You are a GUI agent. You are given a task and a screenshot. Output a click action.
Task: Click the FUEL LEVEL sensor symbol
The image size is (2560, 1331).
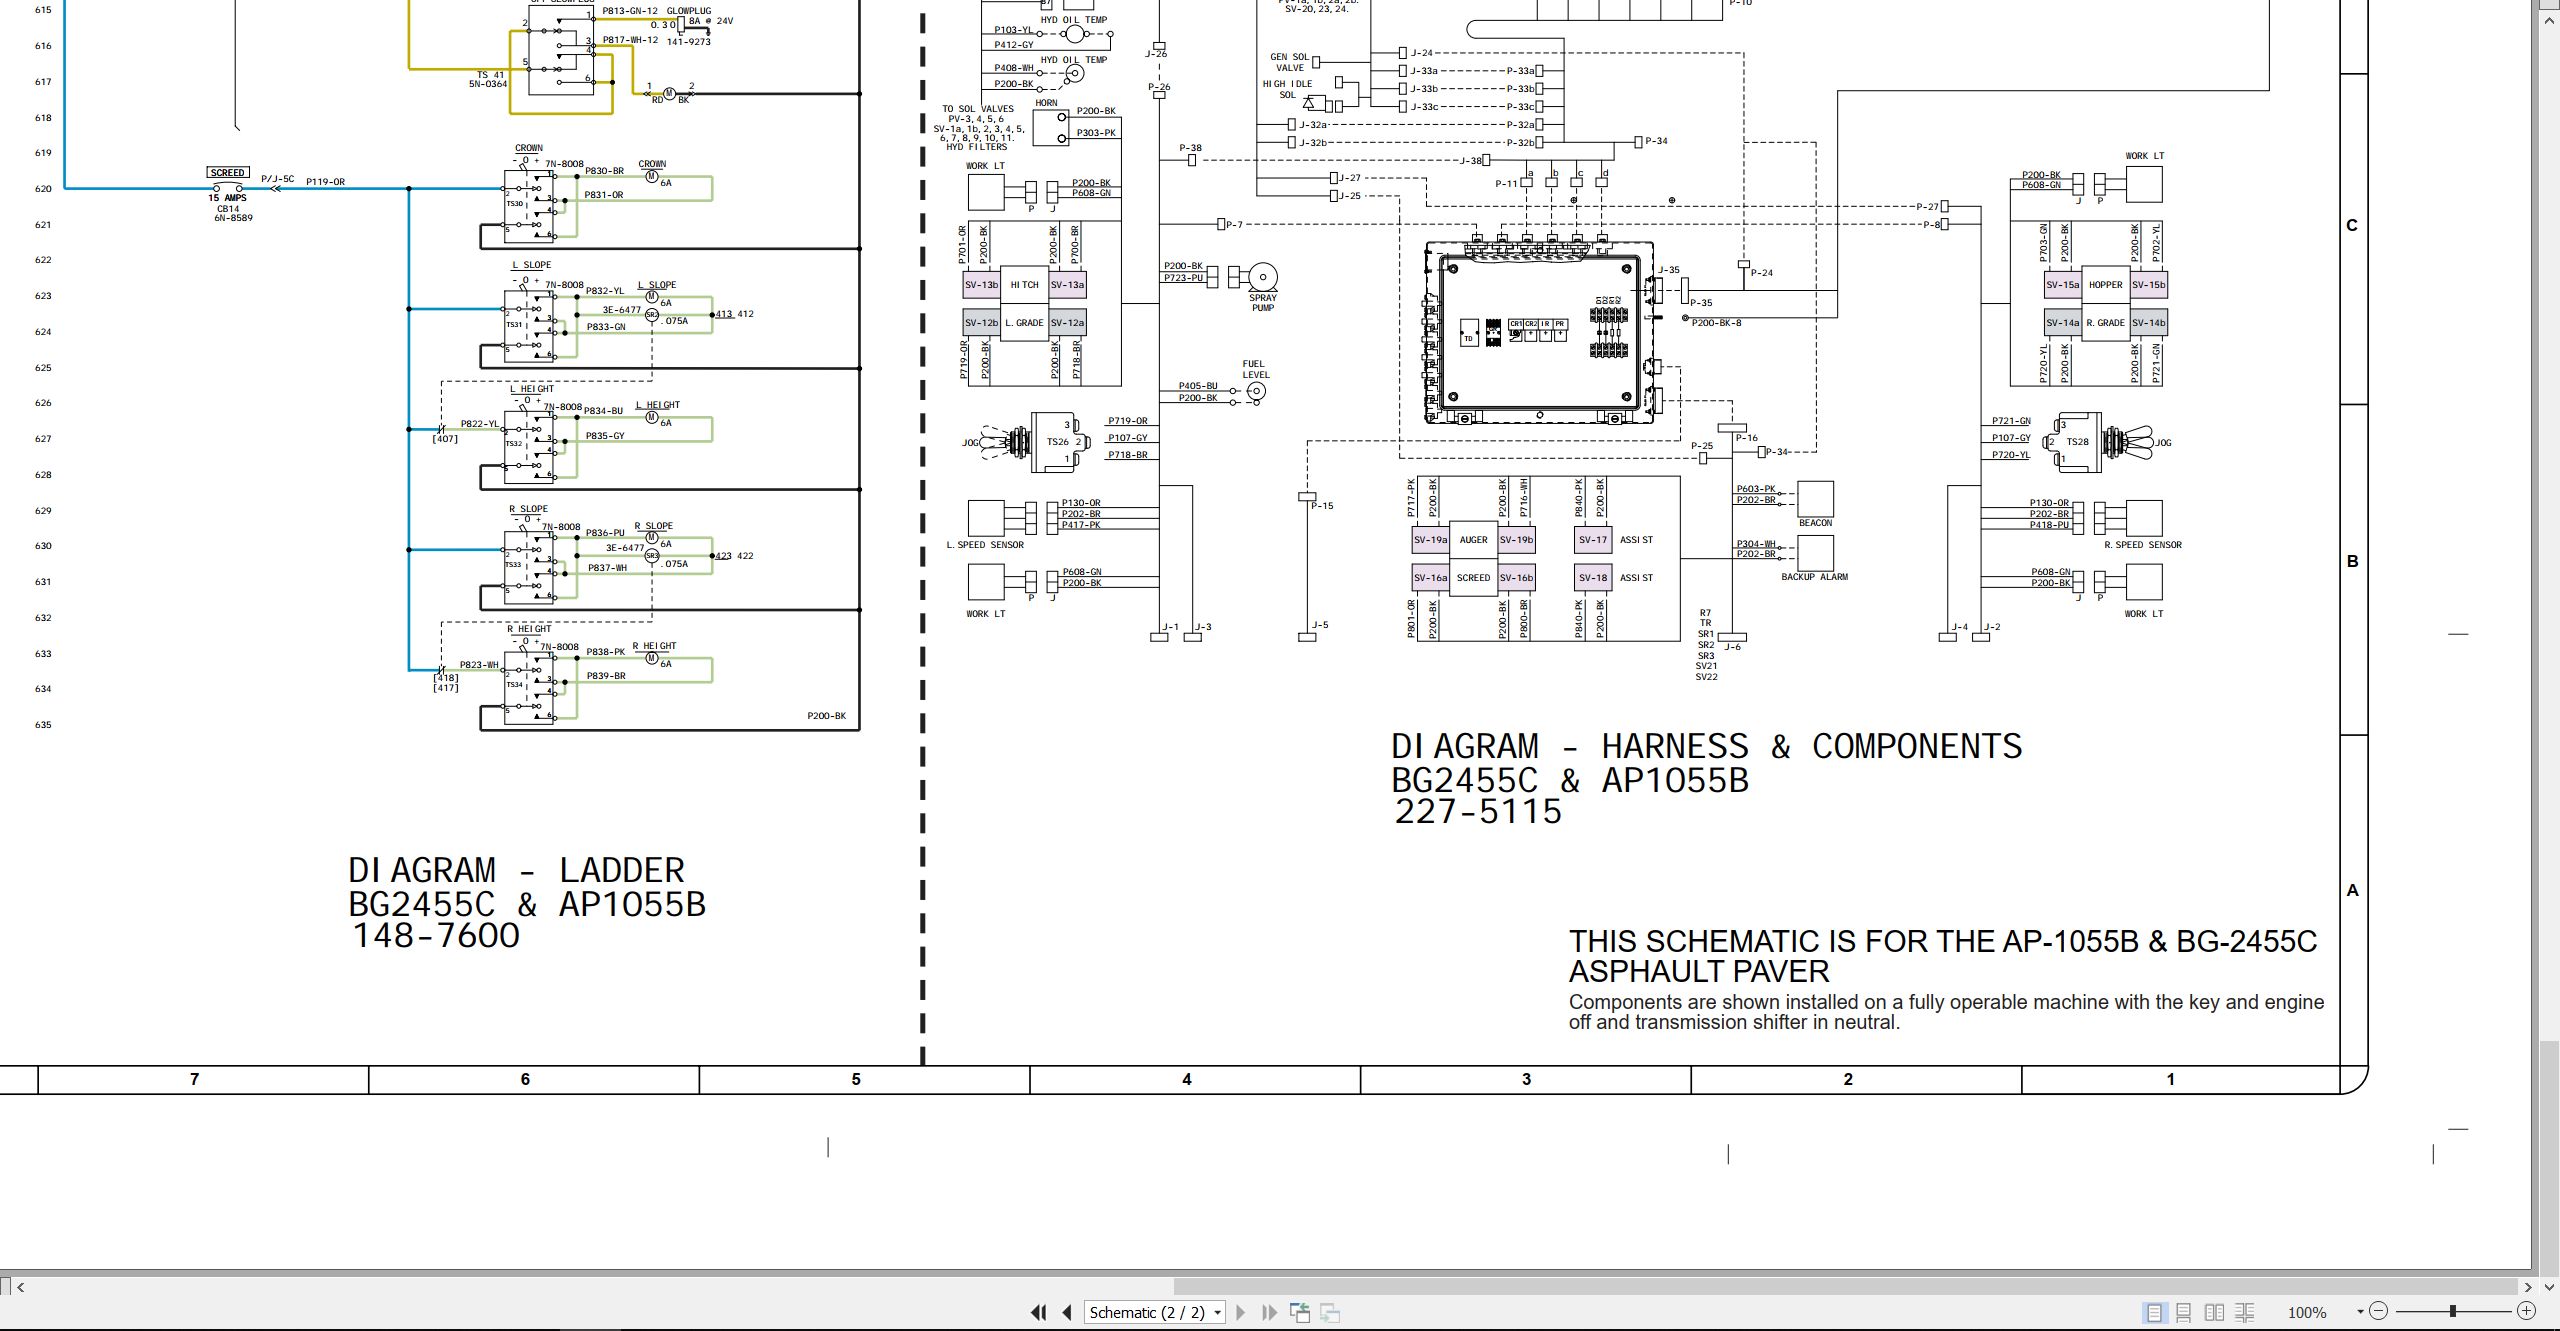tap(1256, 391)
